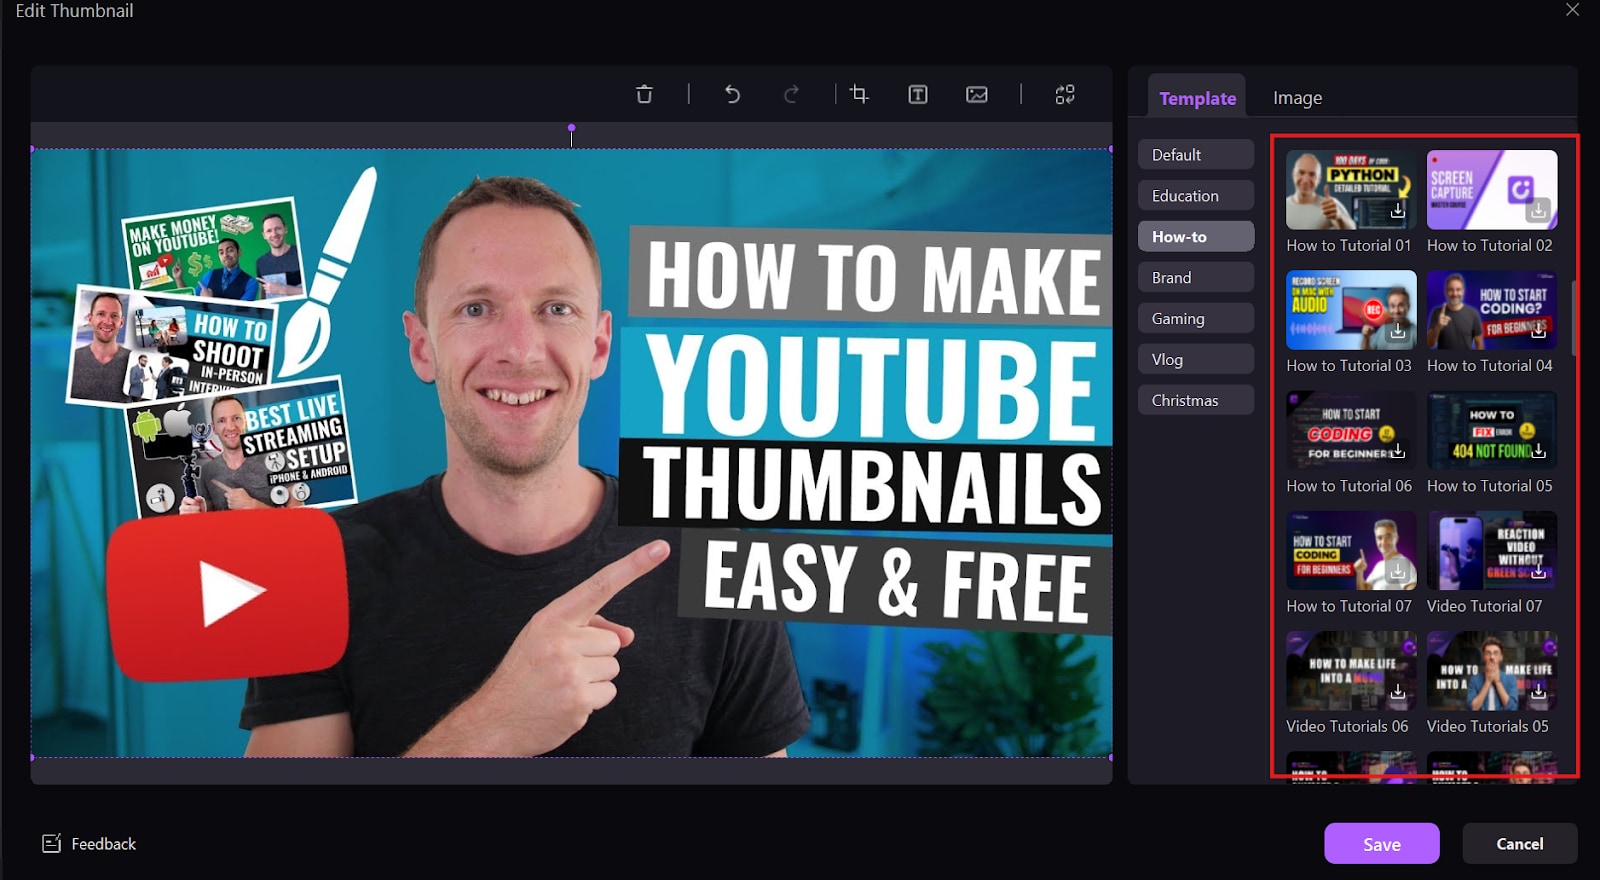The width and height of the screenshot is (1600, 880).
Task: Choose the How to Tutorial 02 thumbnail
Action: click(x=1492, y=190)
